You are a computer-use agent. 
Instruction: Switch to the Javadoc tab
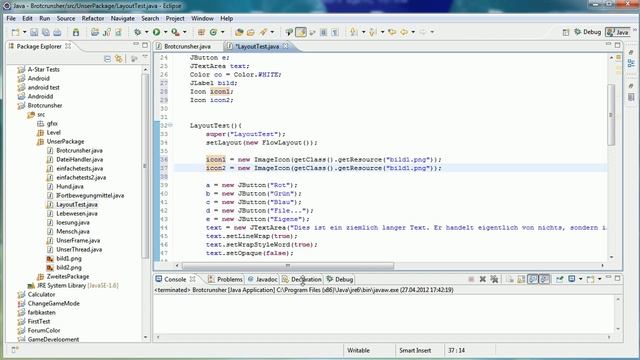coord(262,279)
